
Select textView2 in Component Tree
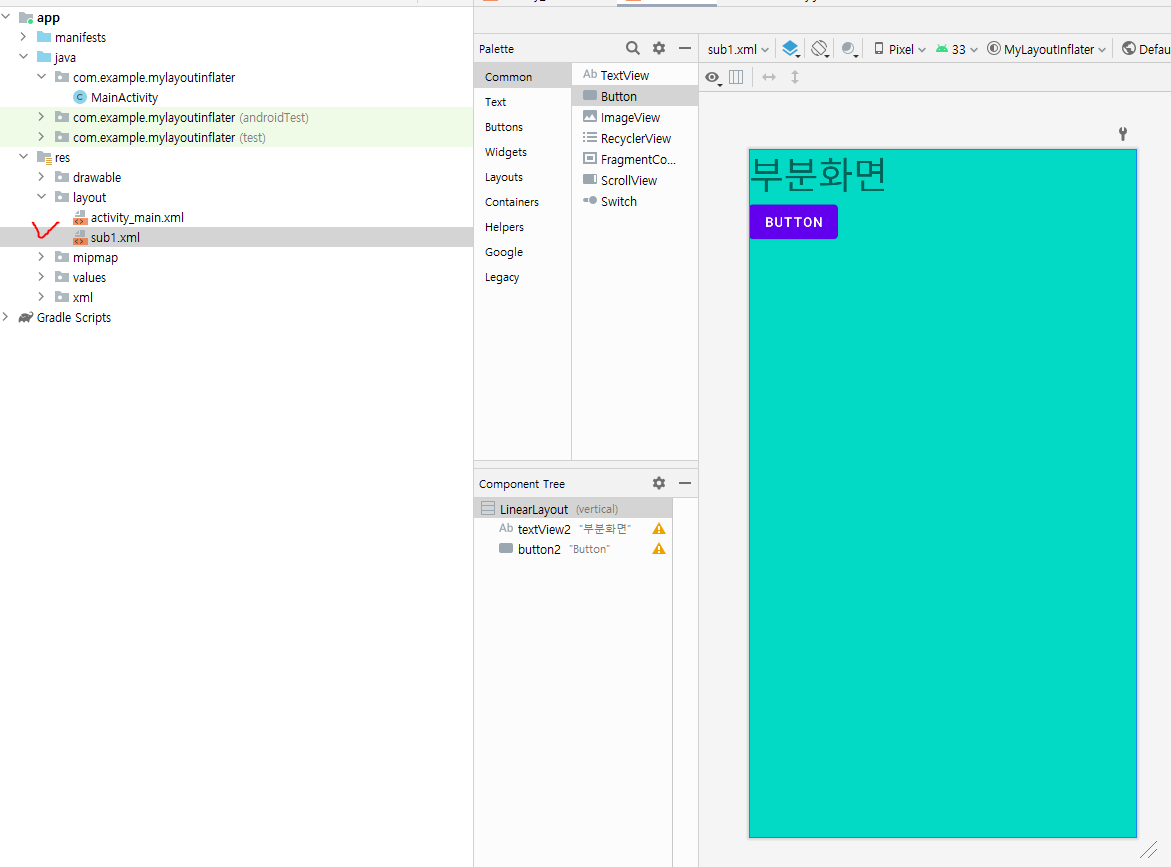coord(573,529)
